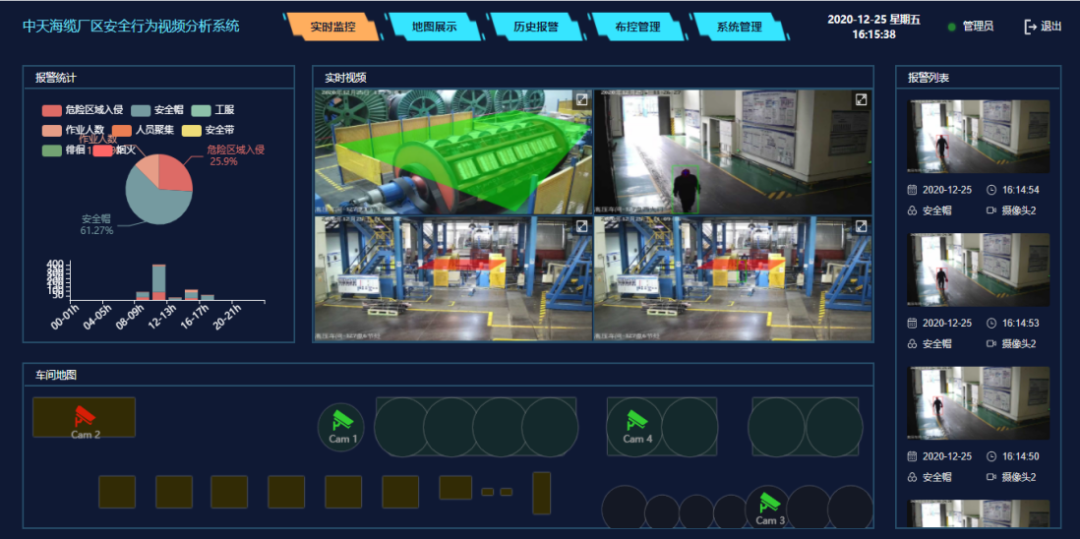Click clock icon next to 16:14:50
Image resolution: width=1080 pixels, height=539 pixels.
click(992, 456)
